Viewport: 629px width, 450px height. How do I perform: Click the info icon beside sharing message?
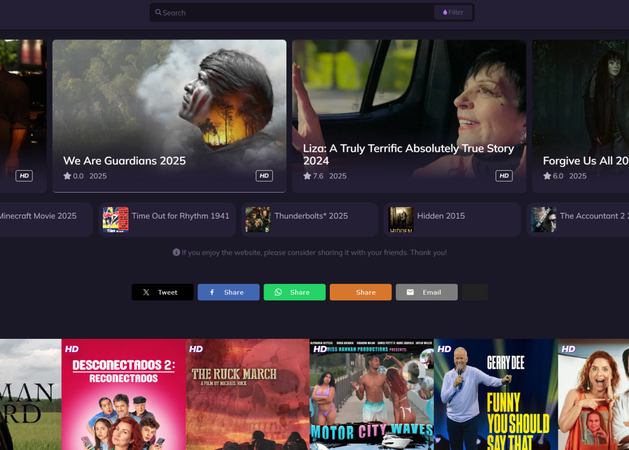pyautogui.click(x=176, y=252)
